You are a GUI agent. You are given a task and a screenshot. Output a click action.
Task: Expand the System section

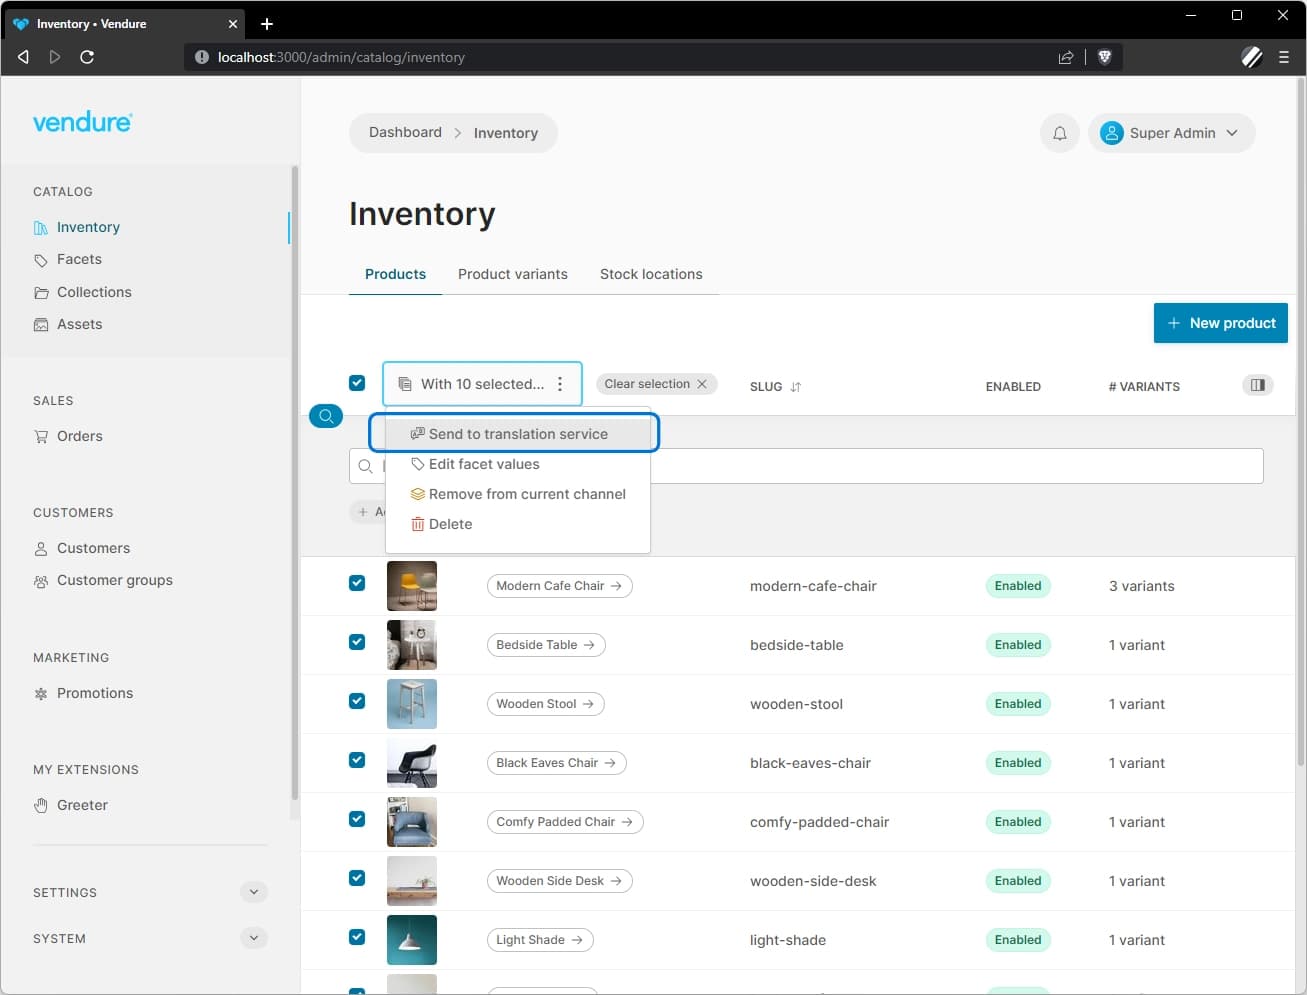point(253,938)
